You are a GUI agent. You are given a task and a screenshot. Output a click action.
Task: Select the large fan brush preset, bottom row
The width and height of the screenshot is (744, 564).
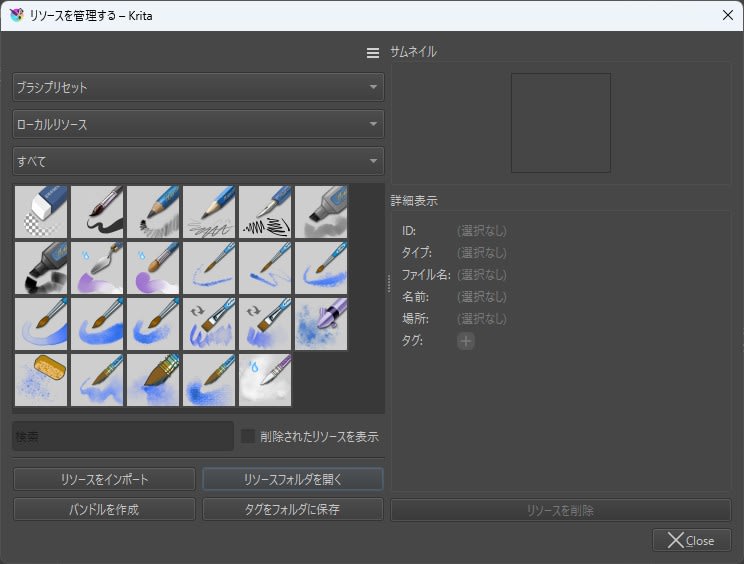click(153, 379)
